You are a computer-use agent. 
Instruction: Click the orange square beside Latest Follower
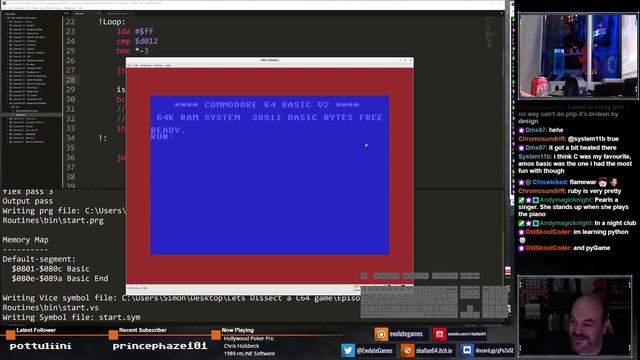pos(11,335)
